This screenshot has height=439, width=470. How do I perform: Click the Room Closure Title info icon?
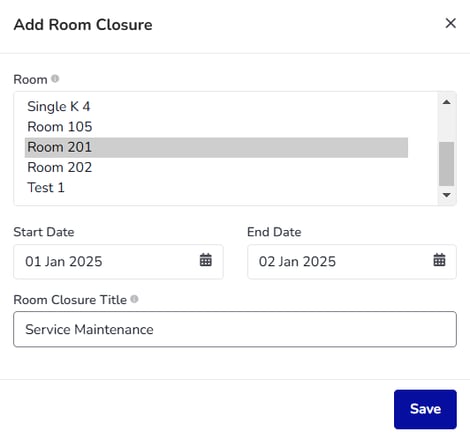134,299
